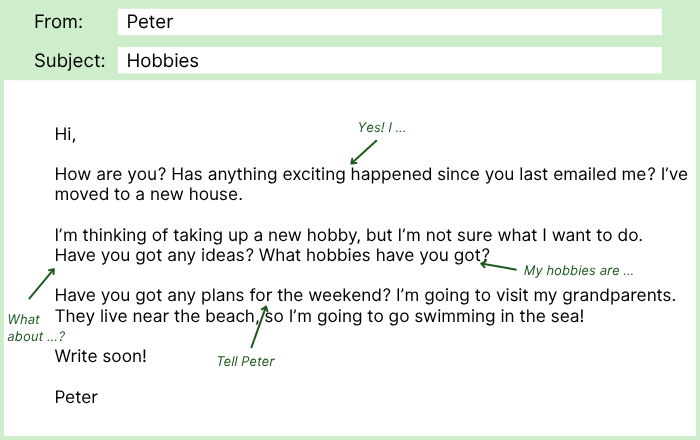Screen dimensions: 700x440
Task: Click the "moved to a new house" line
Action: tap(148, 194)
